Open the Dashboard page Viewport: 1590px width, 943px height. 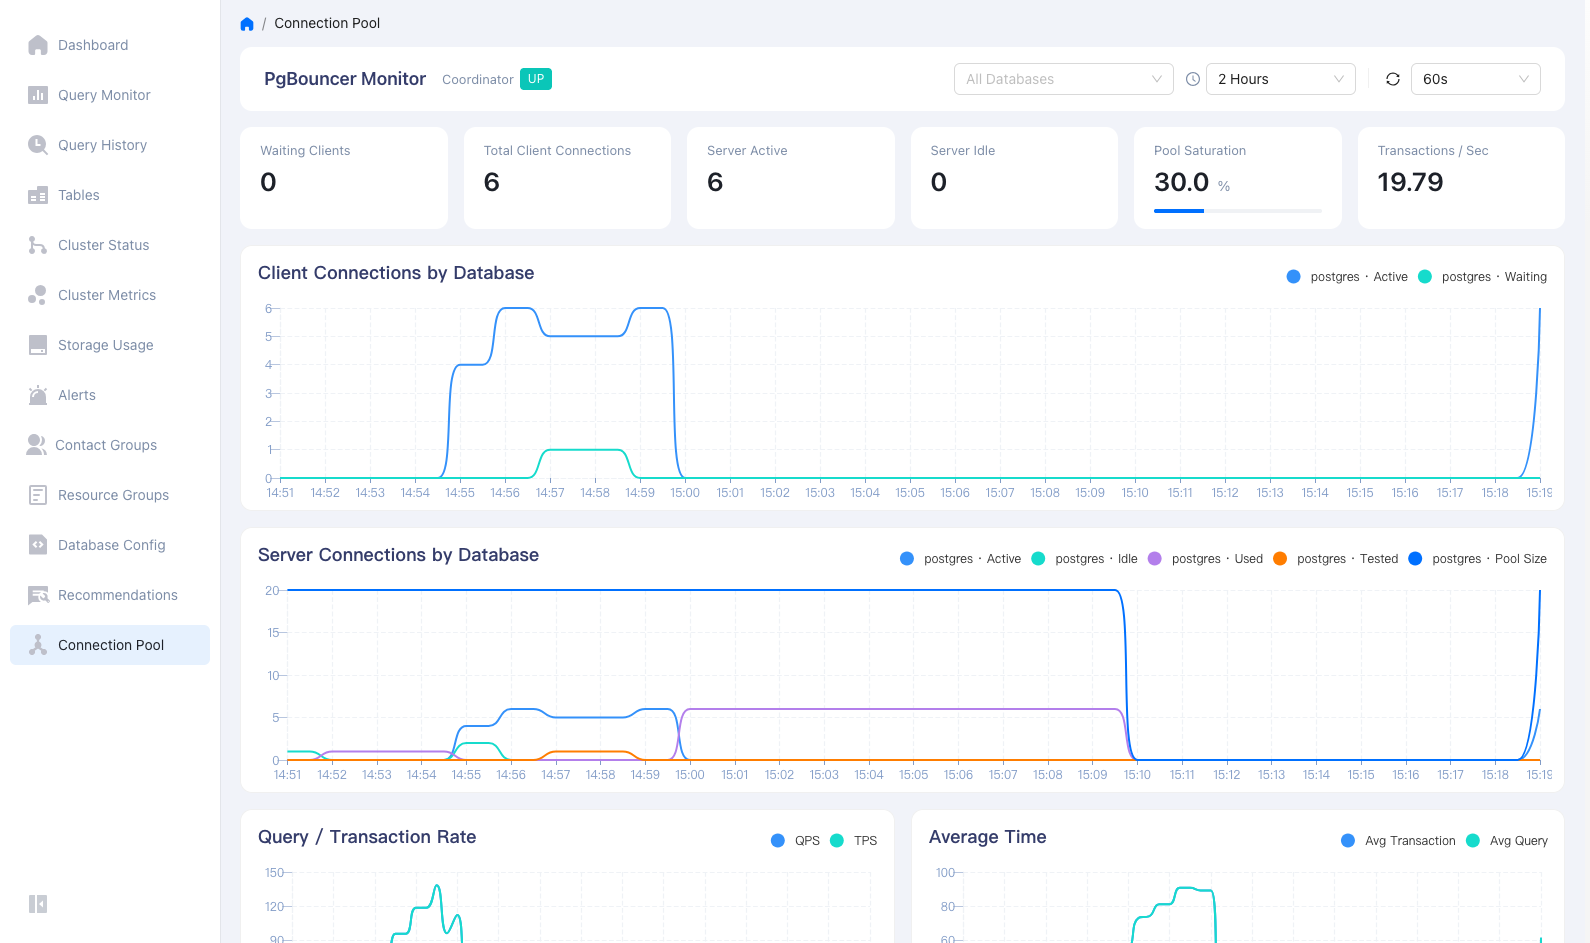click(x=110, y=45)
